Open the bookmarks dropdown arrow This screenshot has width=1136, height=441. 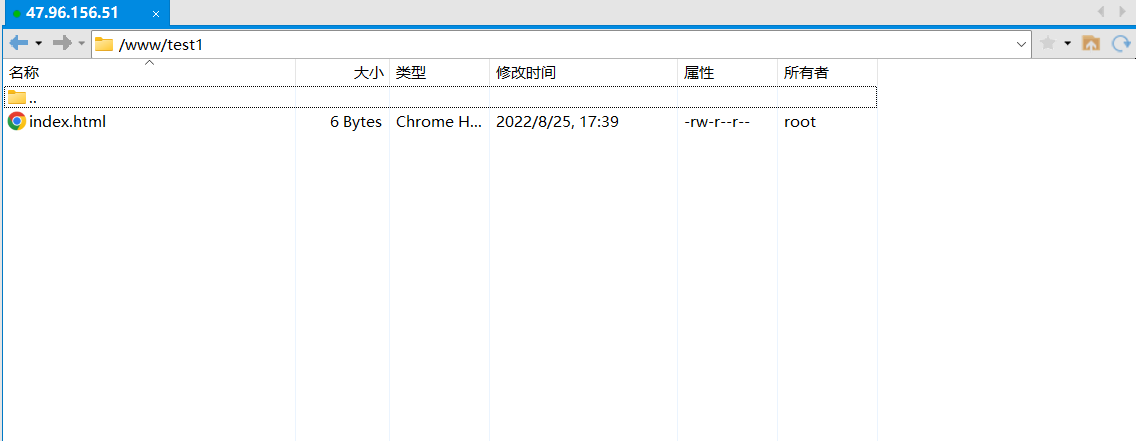tap(1067, 44)
